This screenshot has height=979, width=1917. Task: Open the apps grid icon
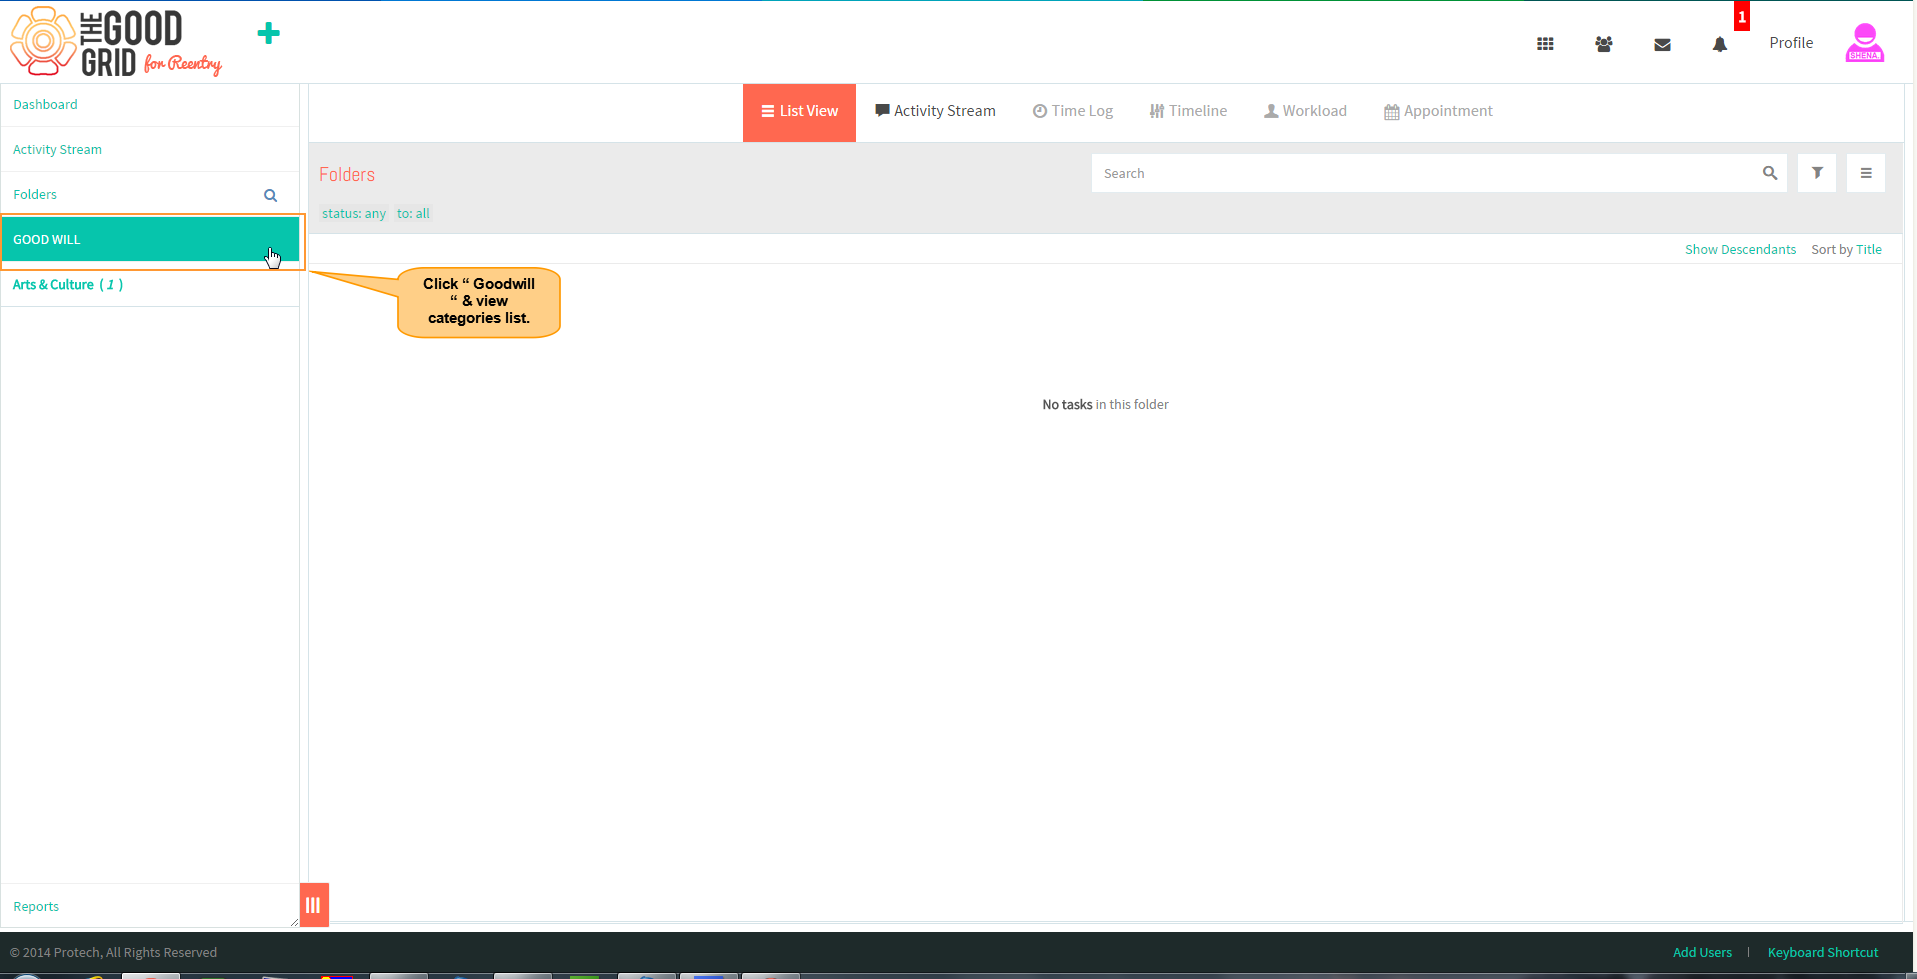click(1545, 44)
